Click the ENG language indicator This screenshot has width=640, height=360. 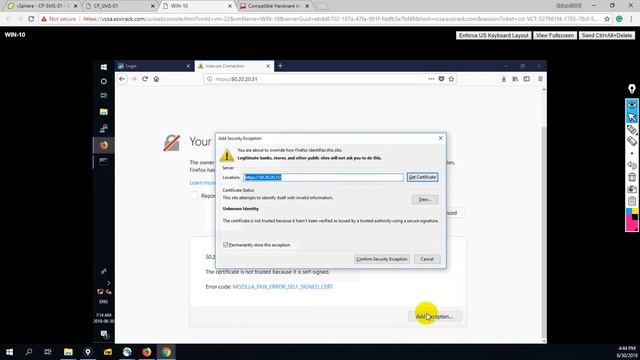coord(104,302)
